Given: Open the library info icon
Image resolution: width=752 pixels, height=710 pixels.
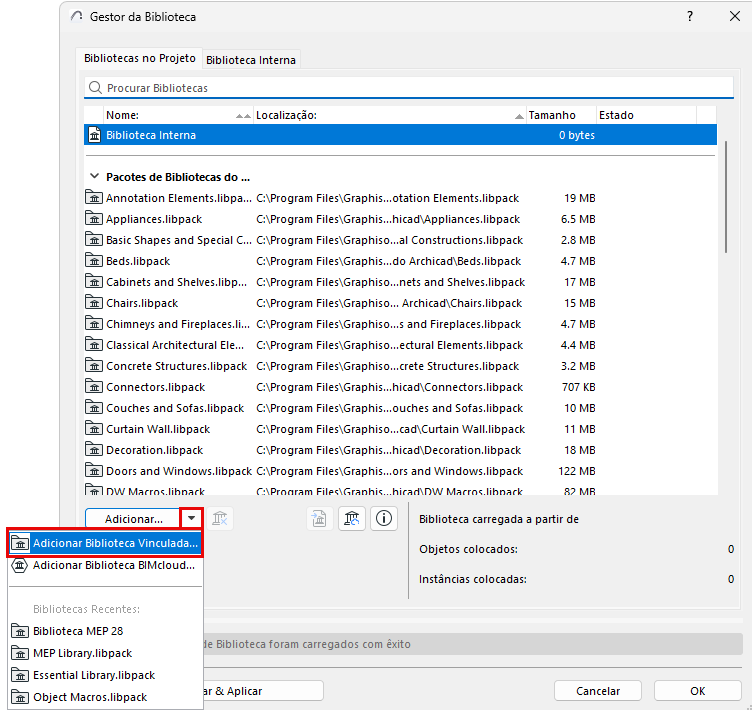Looking at the screenshot, I should pos(384,519).
